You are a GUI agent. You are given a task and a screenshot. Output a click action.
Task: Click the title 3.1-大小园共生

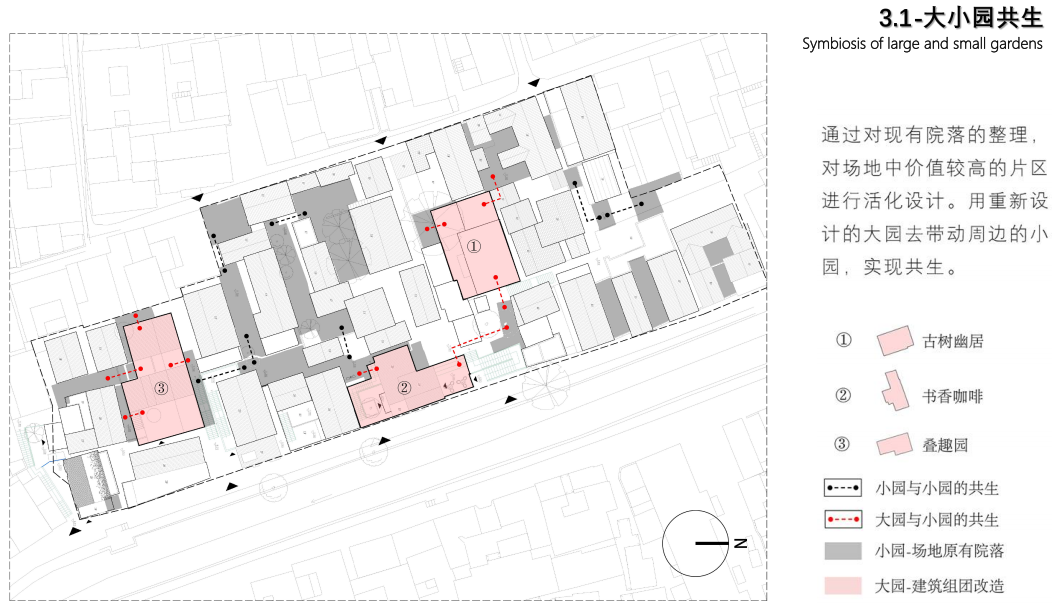click(961, 18)
